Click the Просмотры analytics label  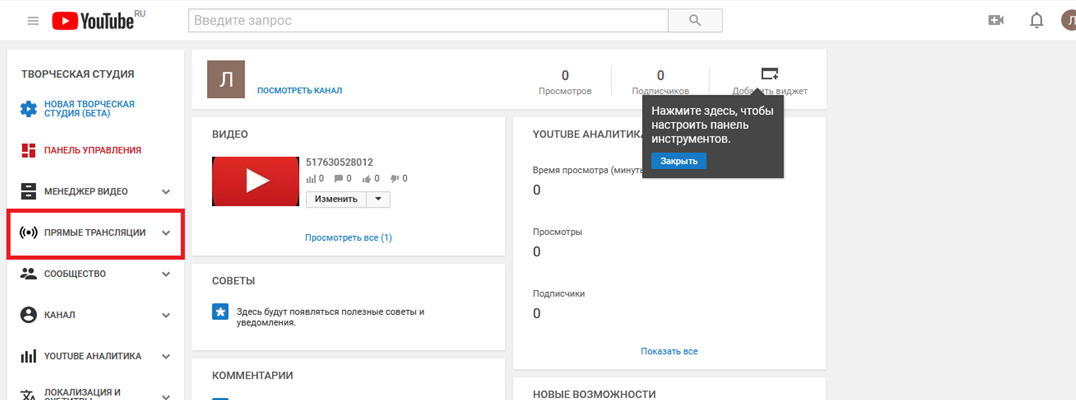[558, 232]
